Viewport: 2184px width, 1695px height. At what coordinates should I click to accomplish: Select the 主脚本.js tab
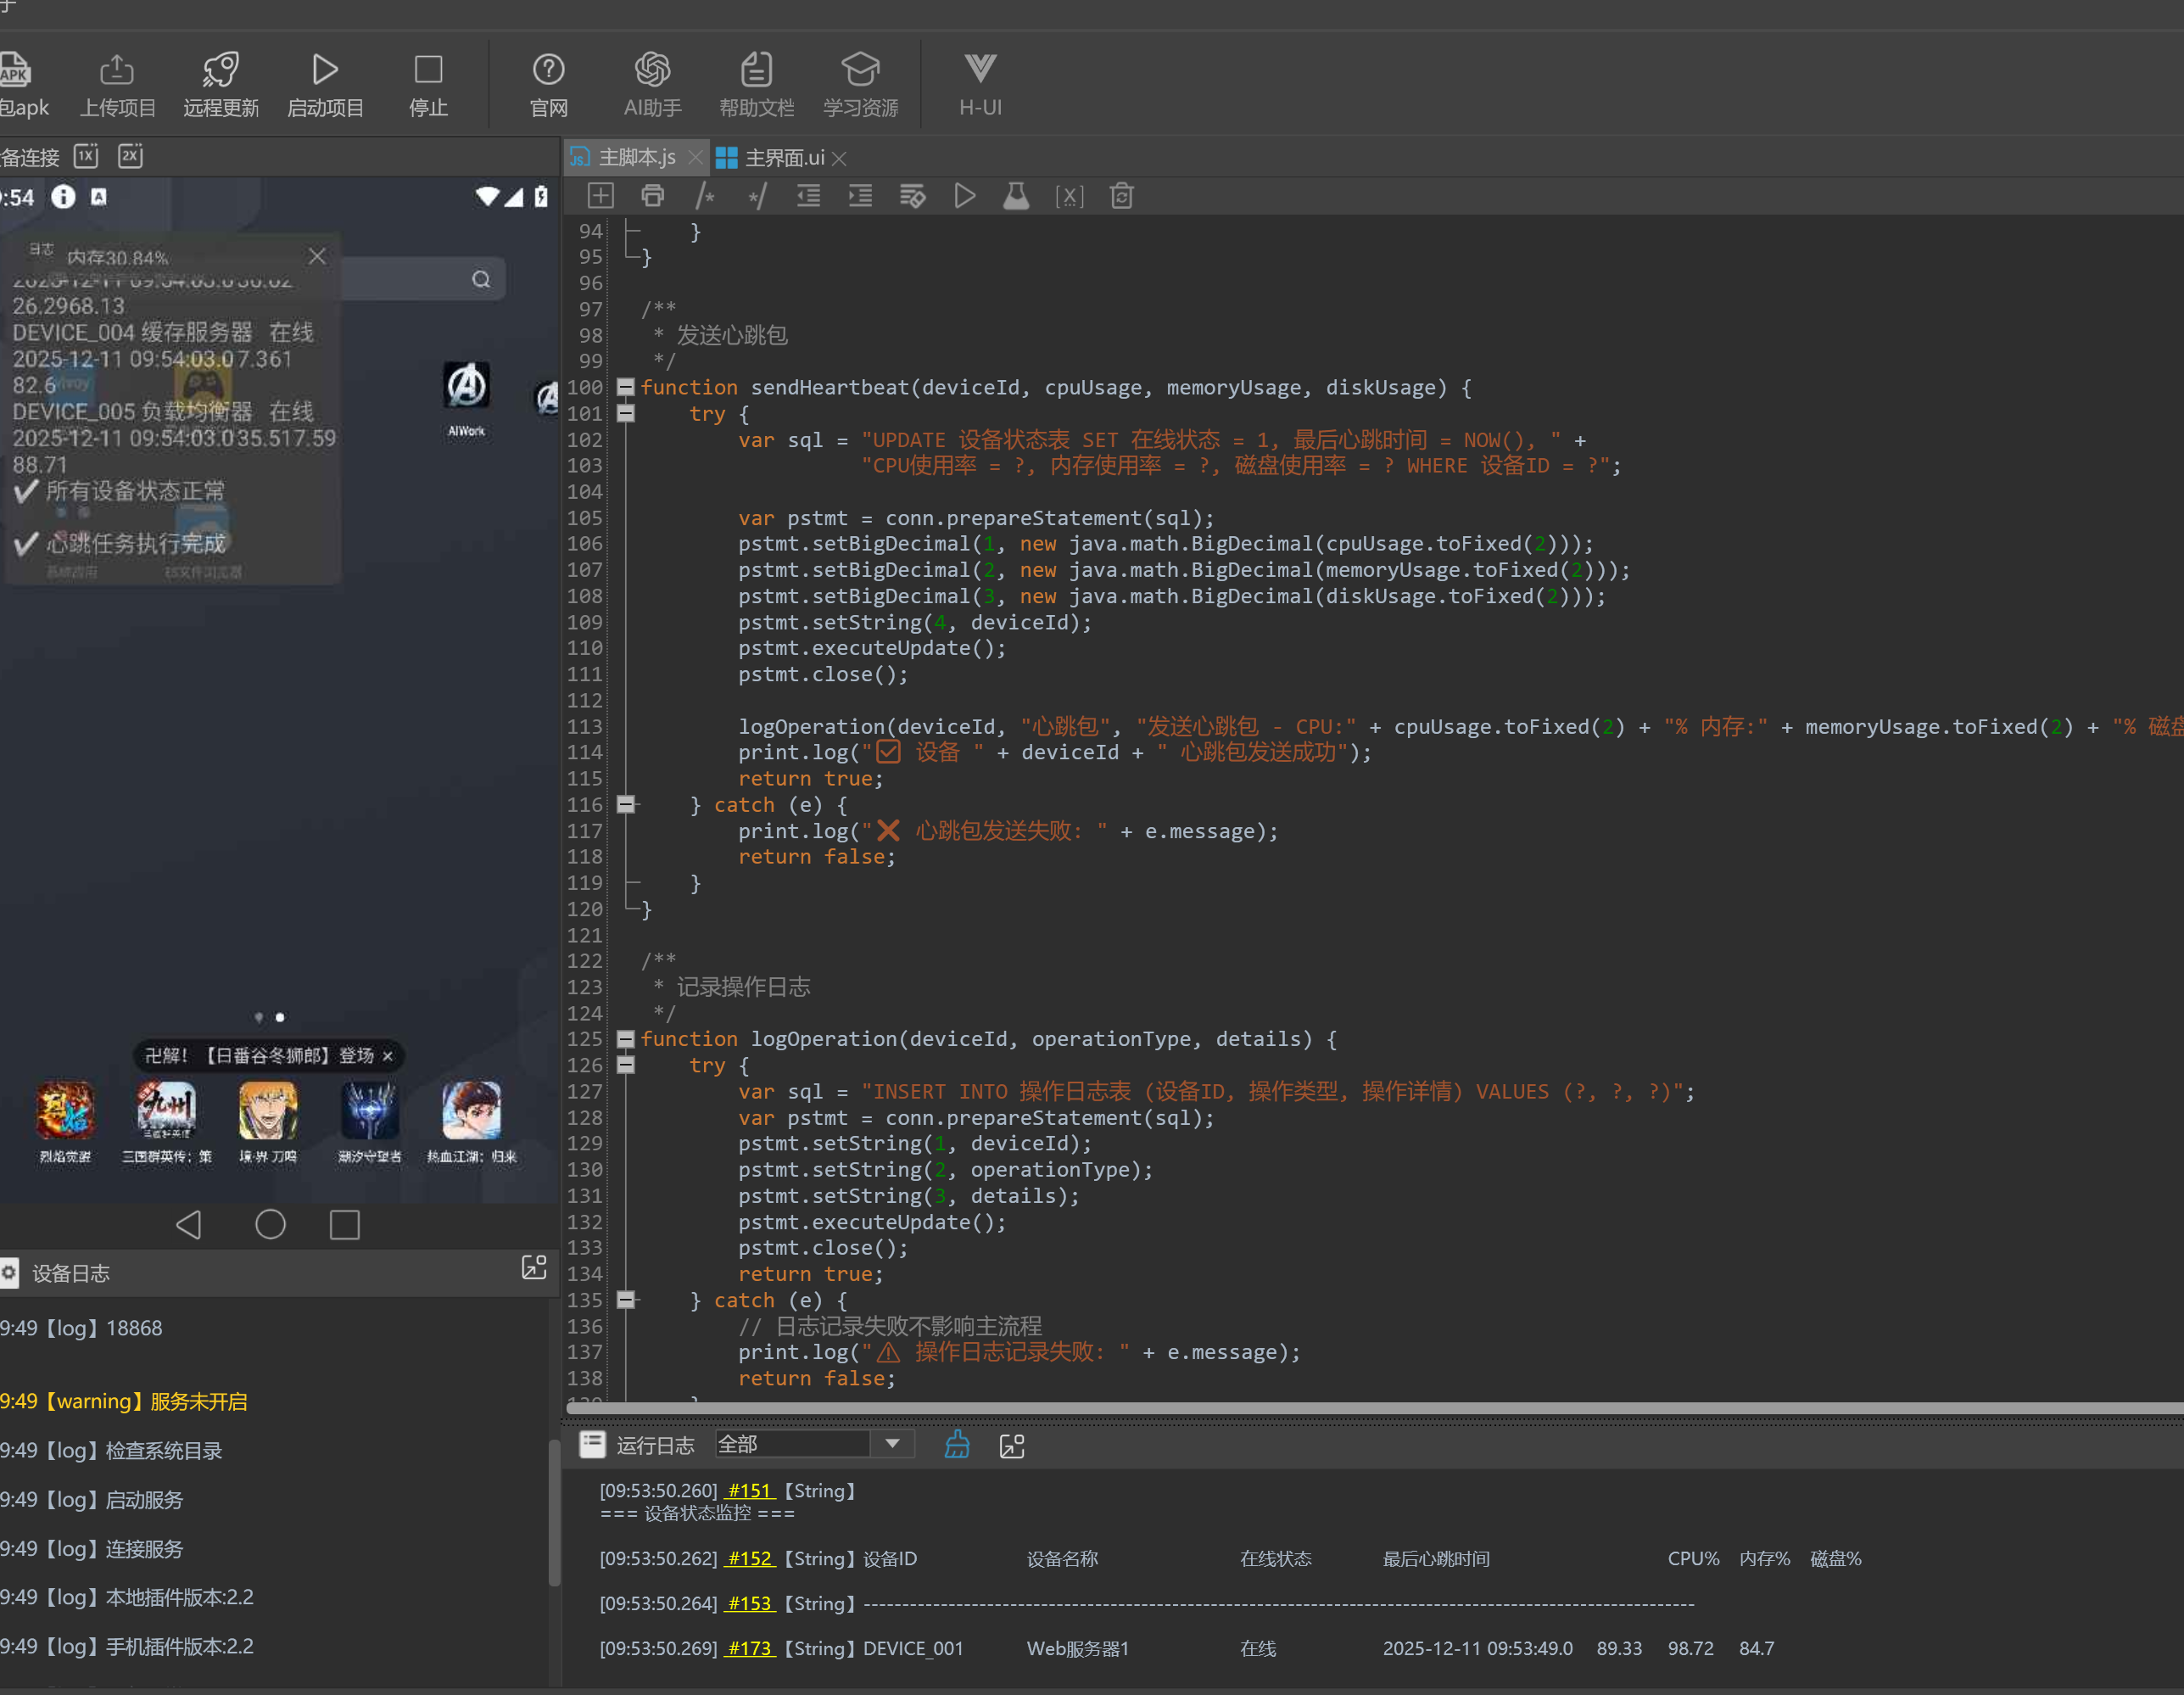point(636,158)
